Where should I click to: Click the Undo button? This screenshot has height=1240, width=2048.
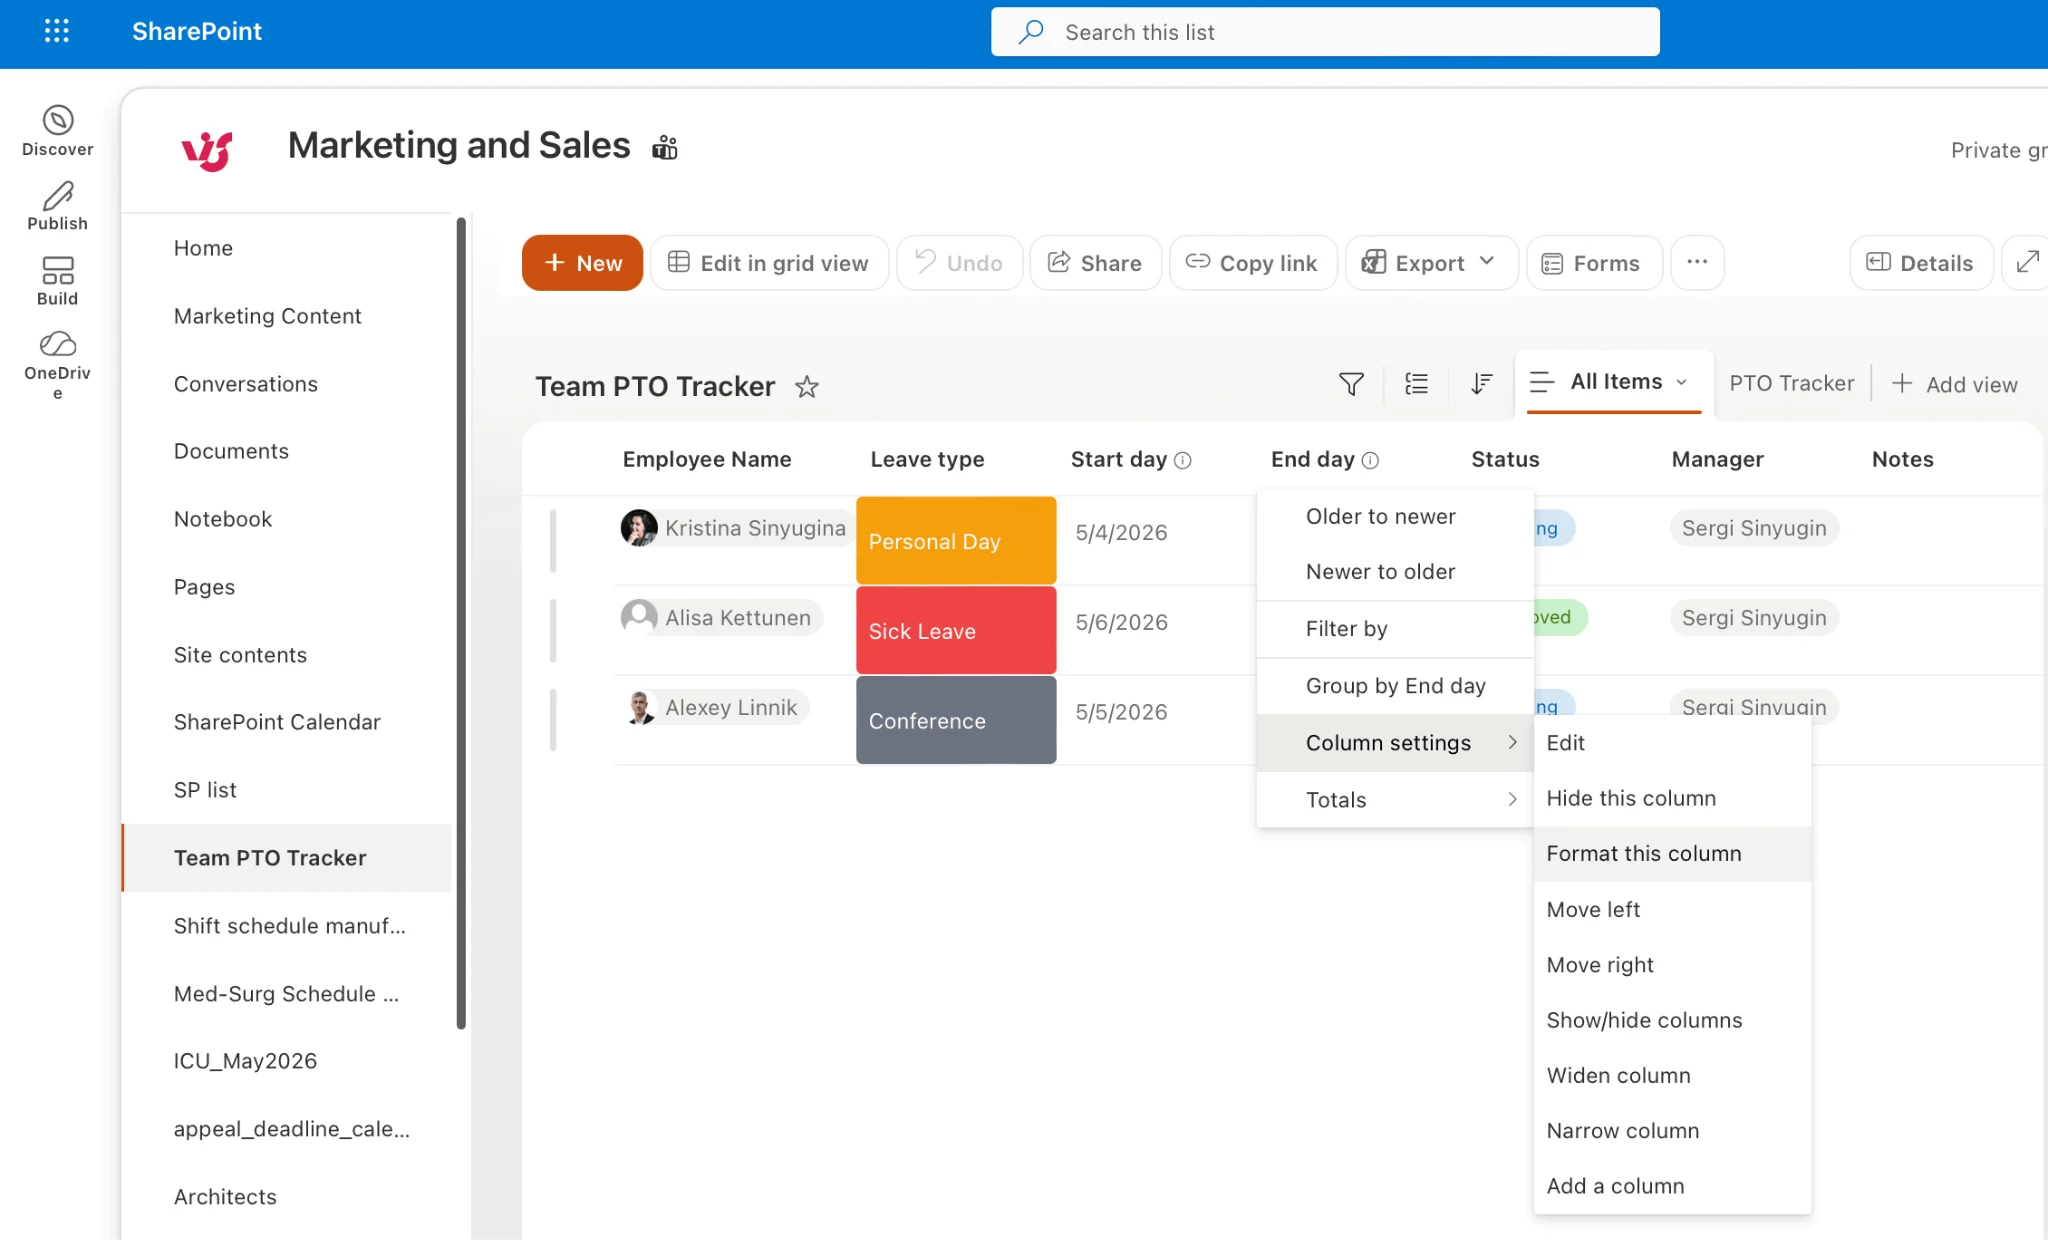point(960,263)
